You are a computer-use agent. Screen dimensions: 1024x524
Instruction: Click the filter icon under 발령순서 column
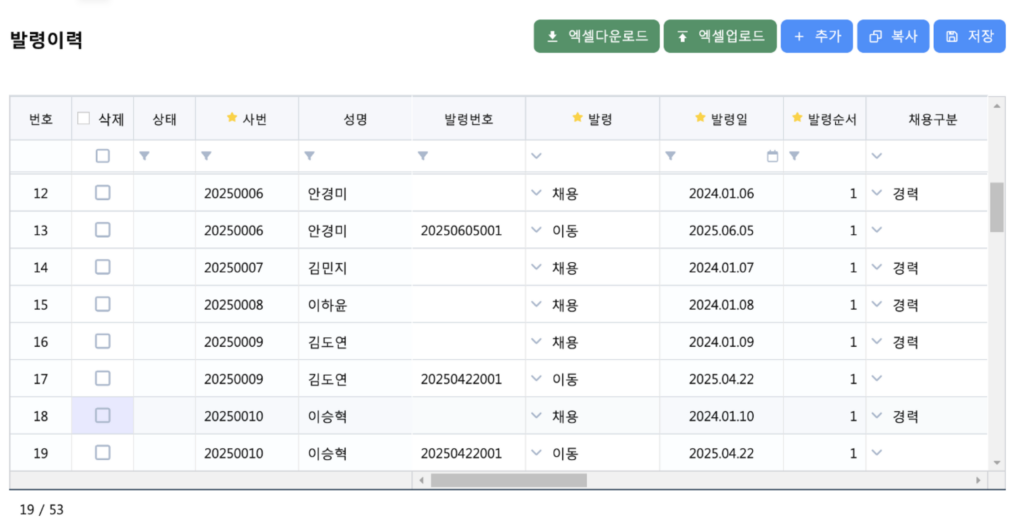pos(794,156)
